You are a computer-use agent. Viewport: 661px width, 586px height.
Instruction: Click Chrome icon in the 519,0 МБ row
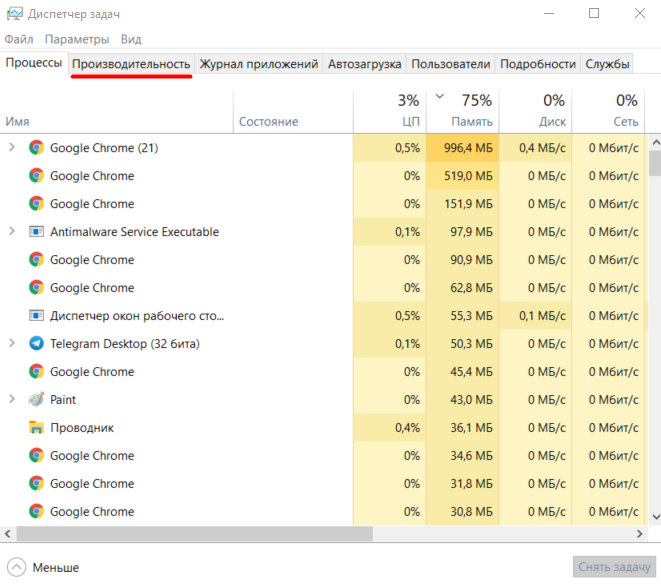(36, 175)
